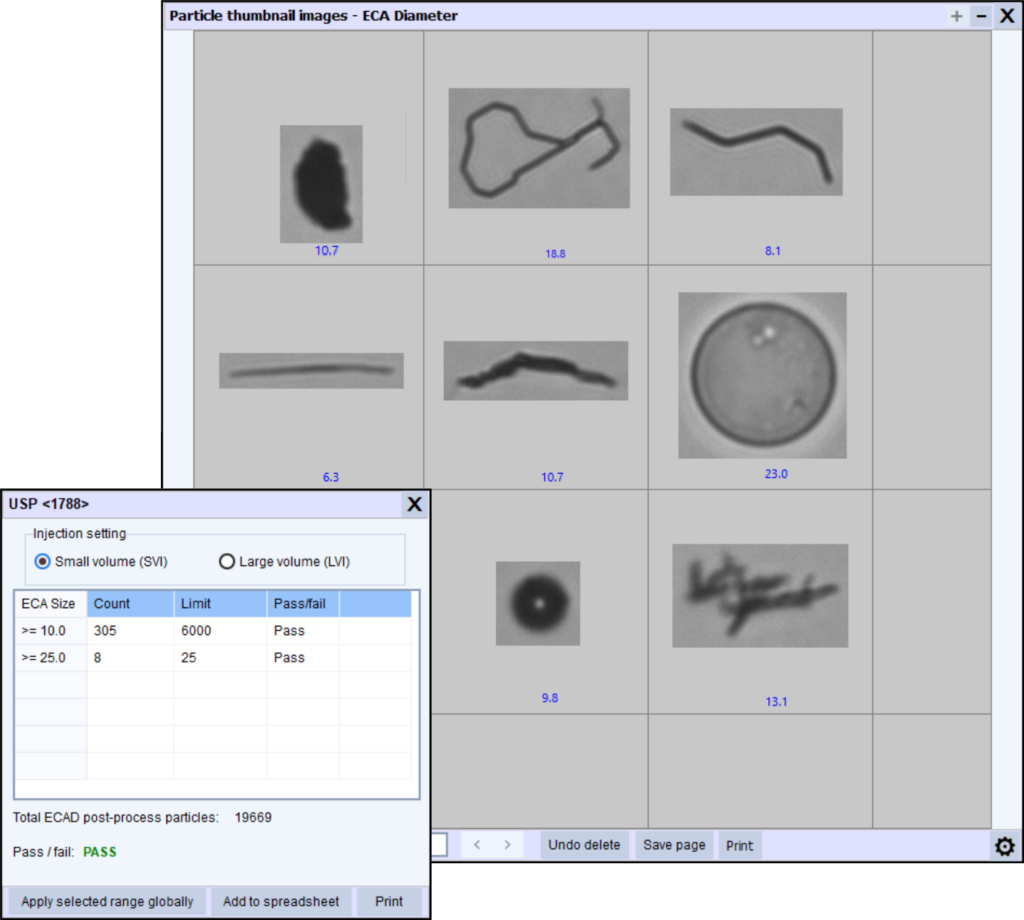This screenshot has height=920, width=1024.
Task: Print the particle thumbnail page
Action: [740, 845]
